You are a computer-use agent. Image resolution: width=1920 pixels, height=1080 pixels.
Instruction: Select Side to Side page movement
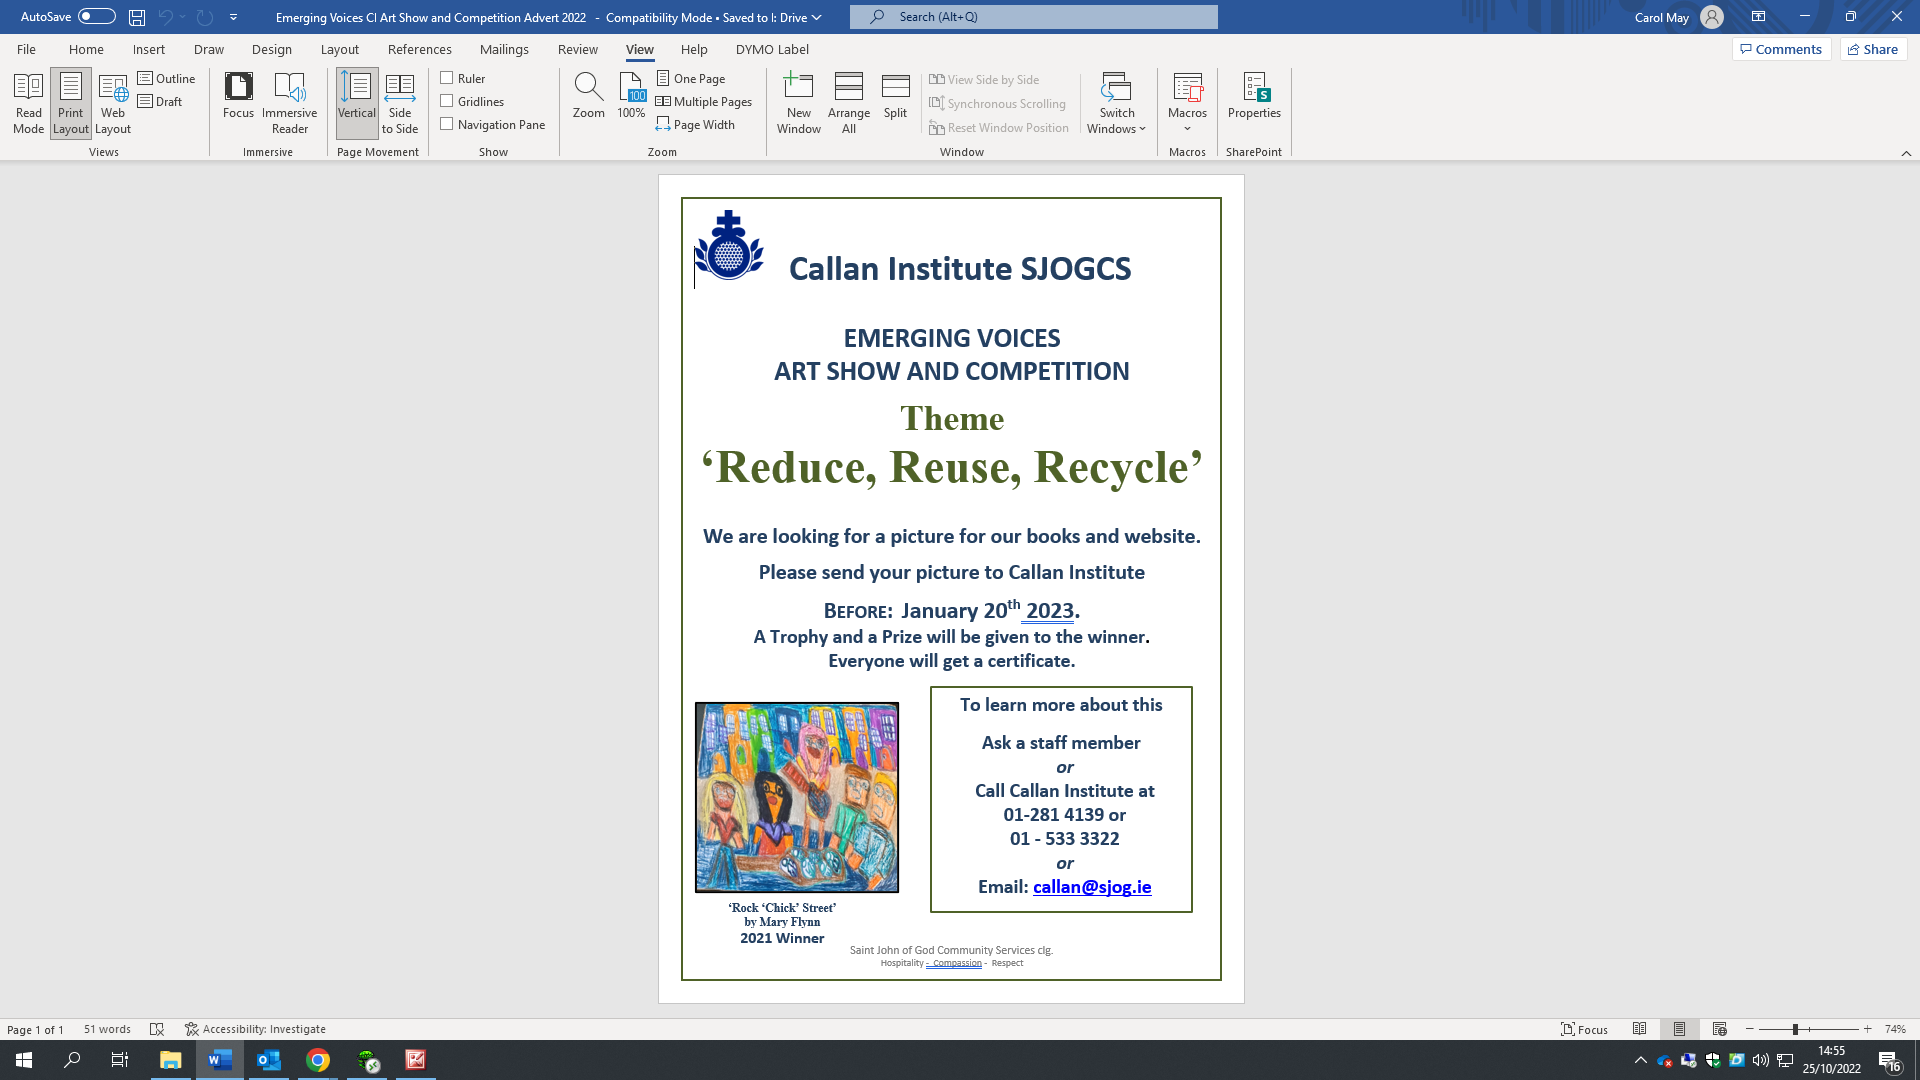(400, 103)
